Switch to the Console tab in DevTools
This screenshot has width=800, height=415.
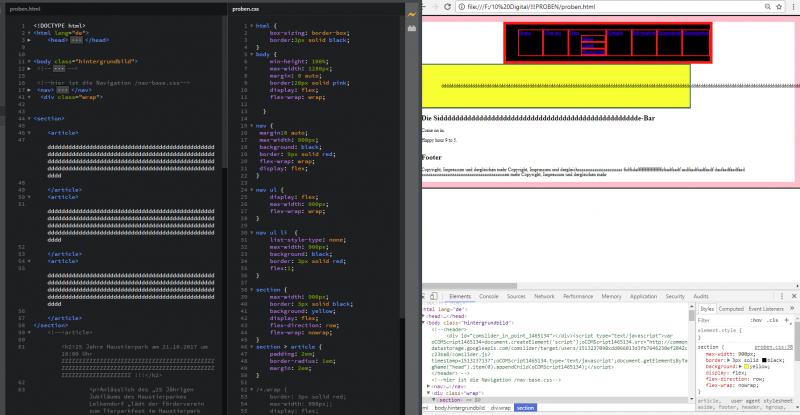pos(489,297)
